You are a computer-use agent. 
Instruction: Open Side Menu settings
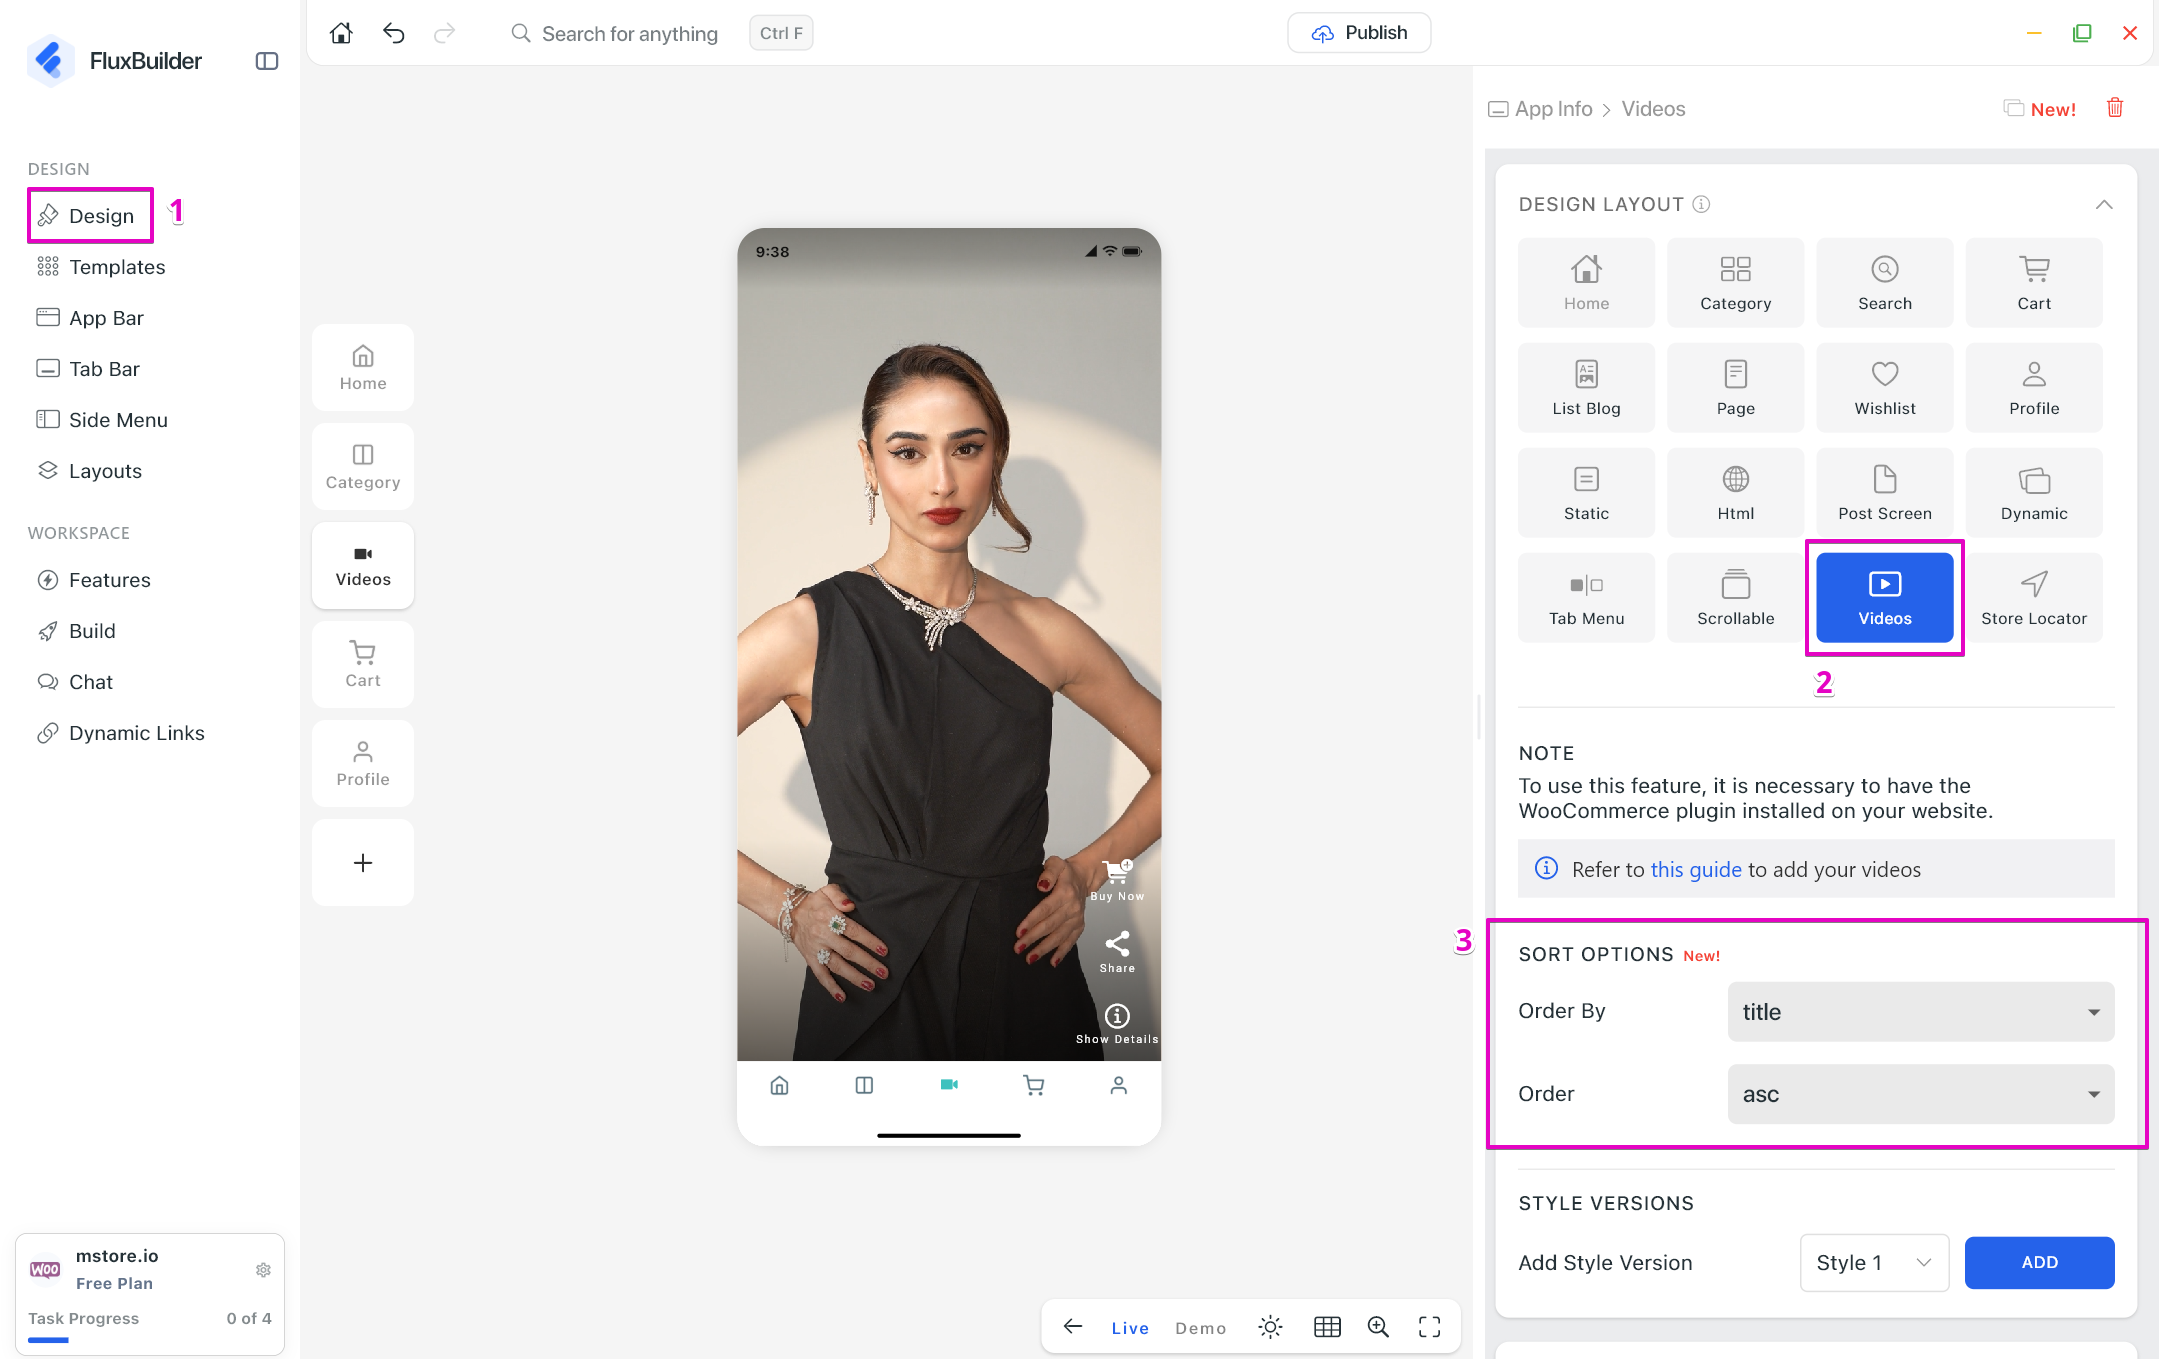102,420
